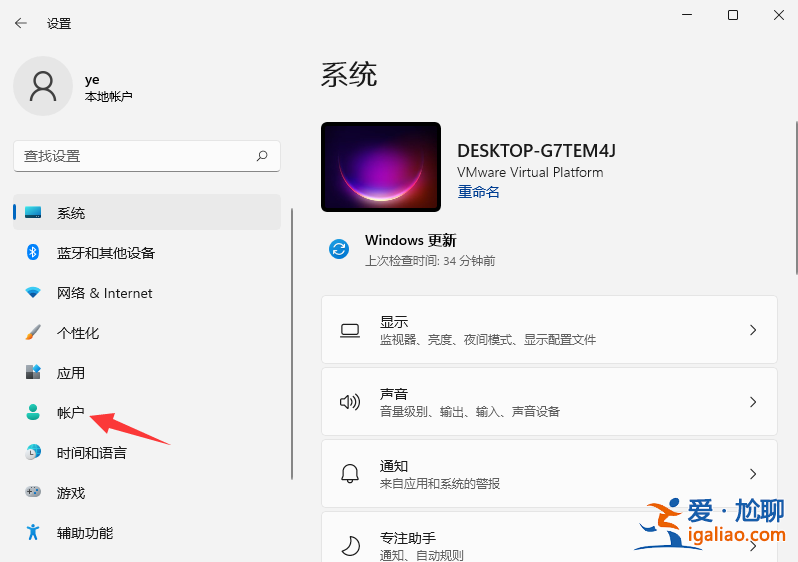Open 时间和语言 in the sidebar
798x562 pixels.
pyautogui.click(x=147, y=453)
